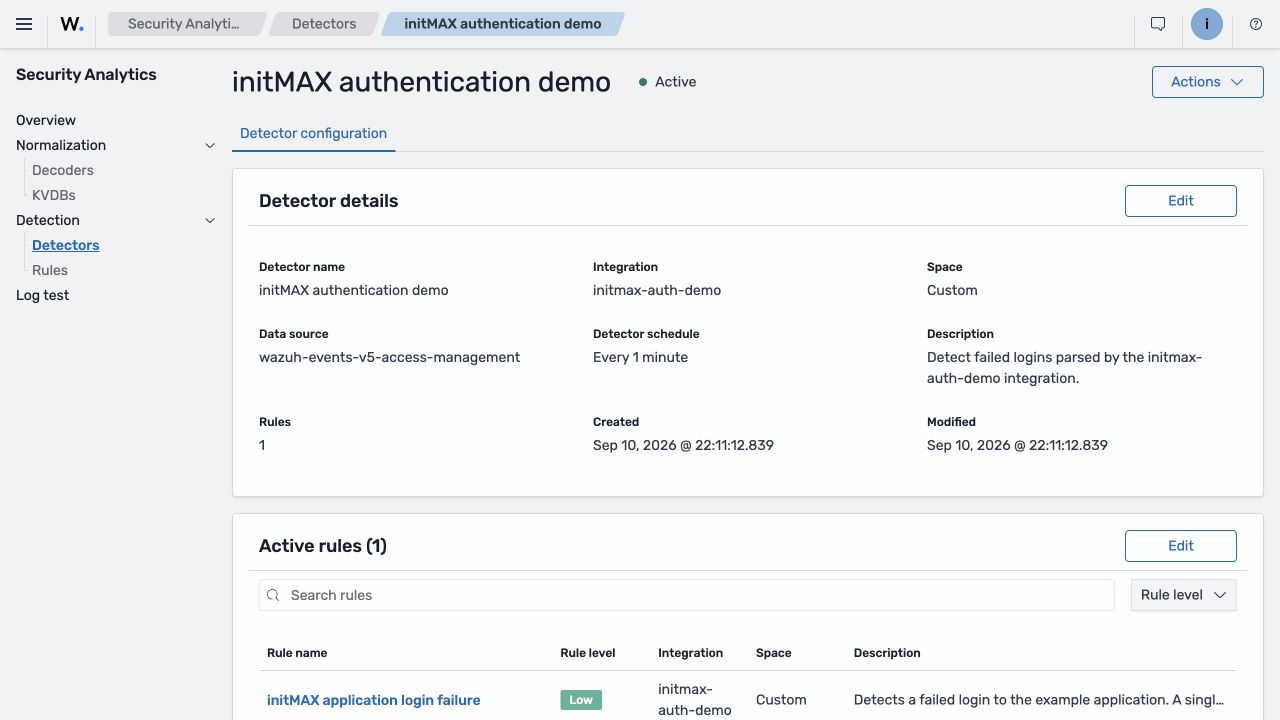1280x720 pixels.
Task: Click the Description column header
Action: (887, 653)
